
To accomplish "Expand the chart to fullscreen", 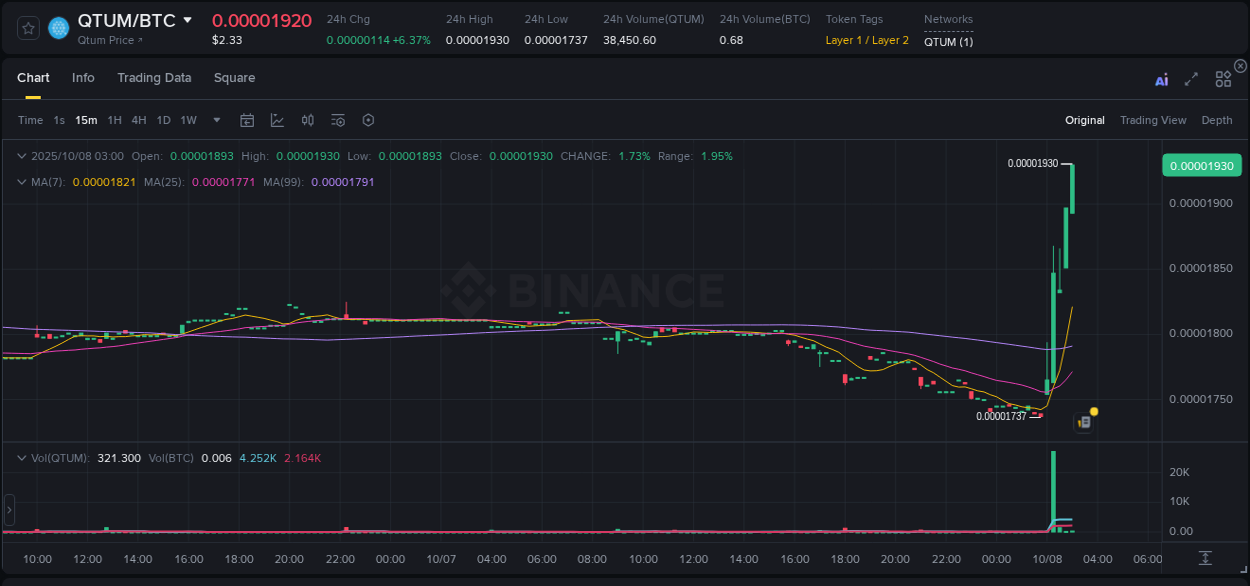I will [1191, 79].
